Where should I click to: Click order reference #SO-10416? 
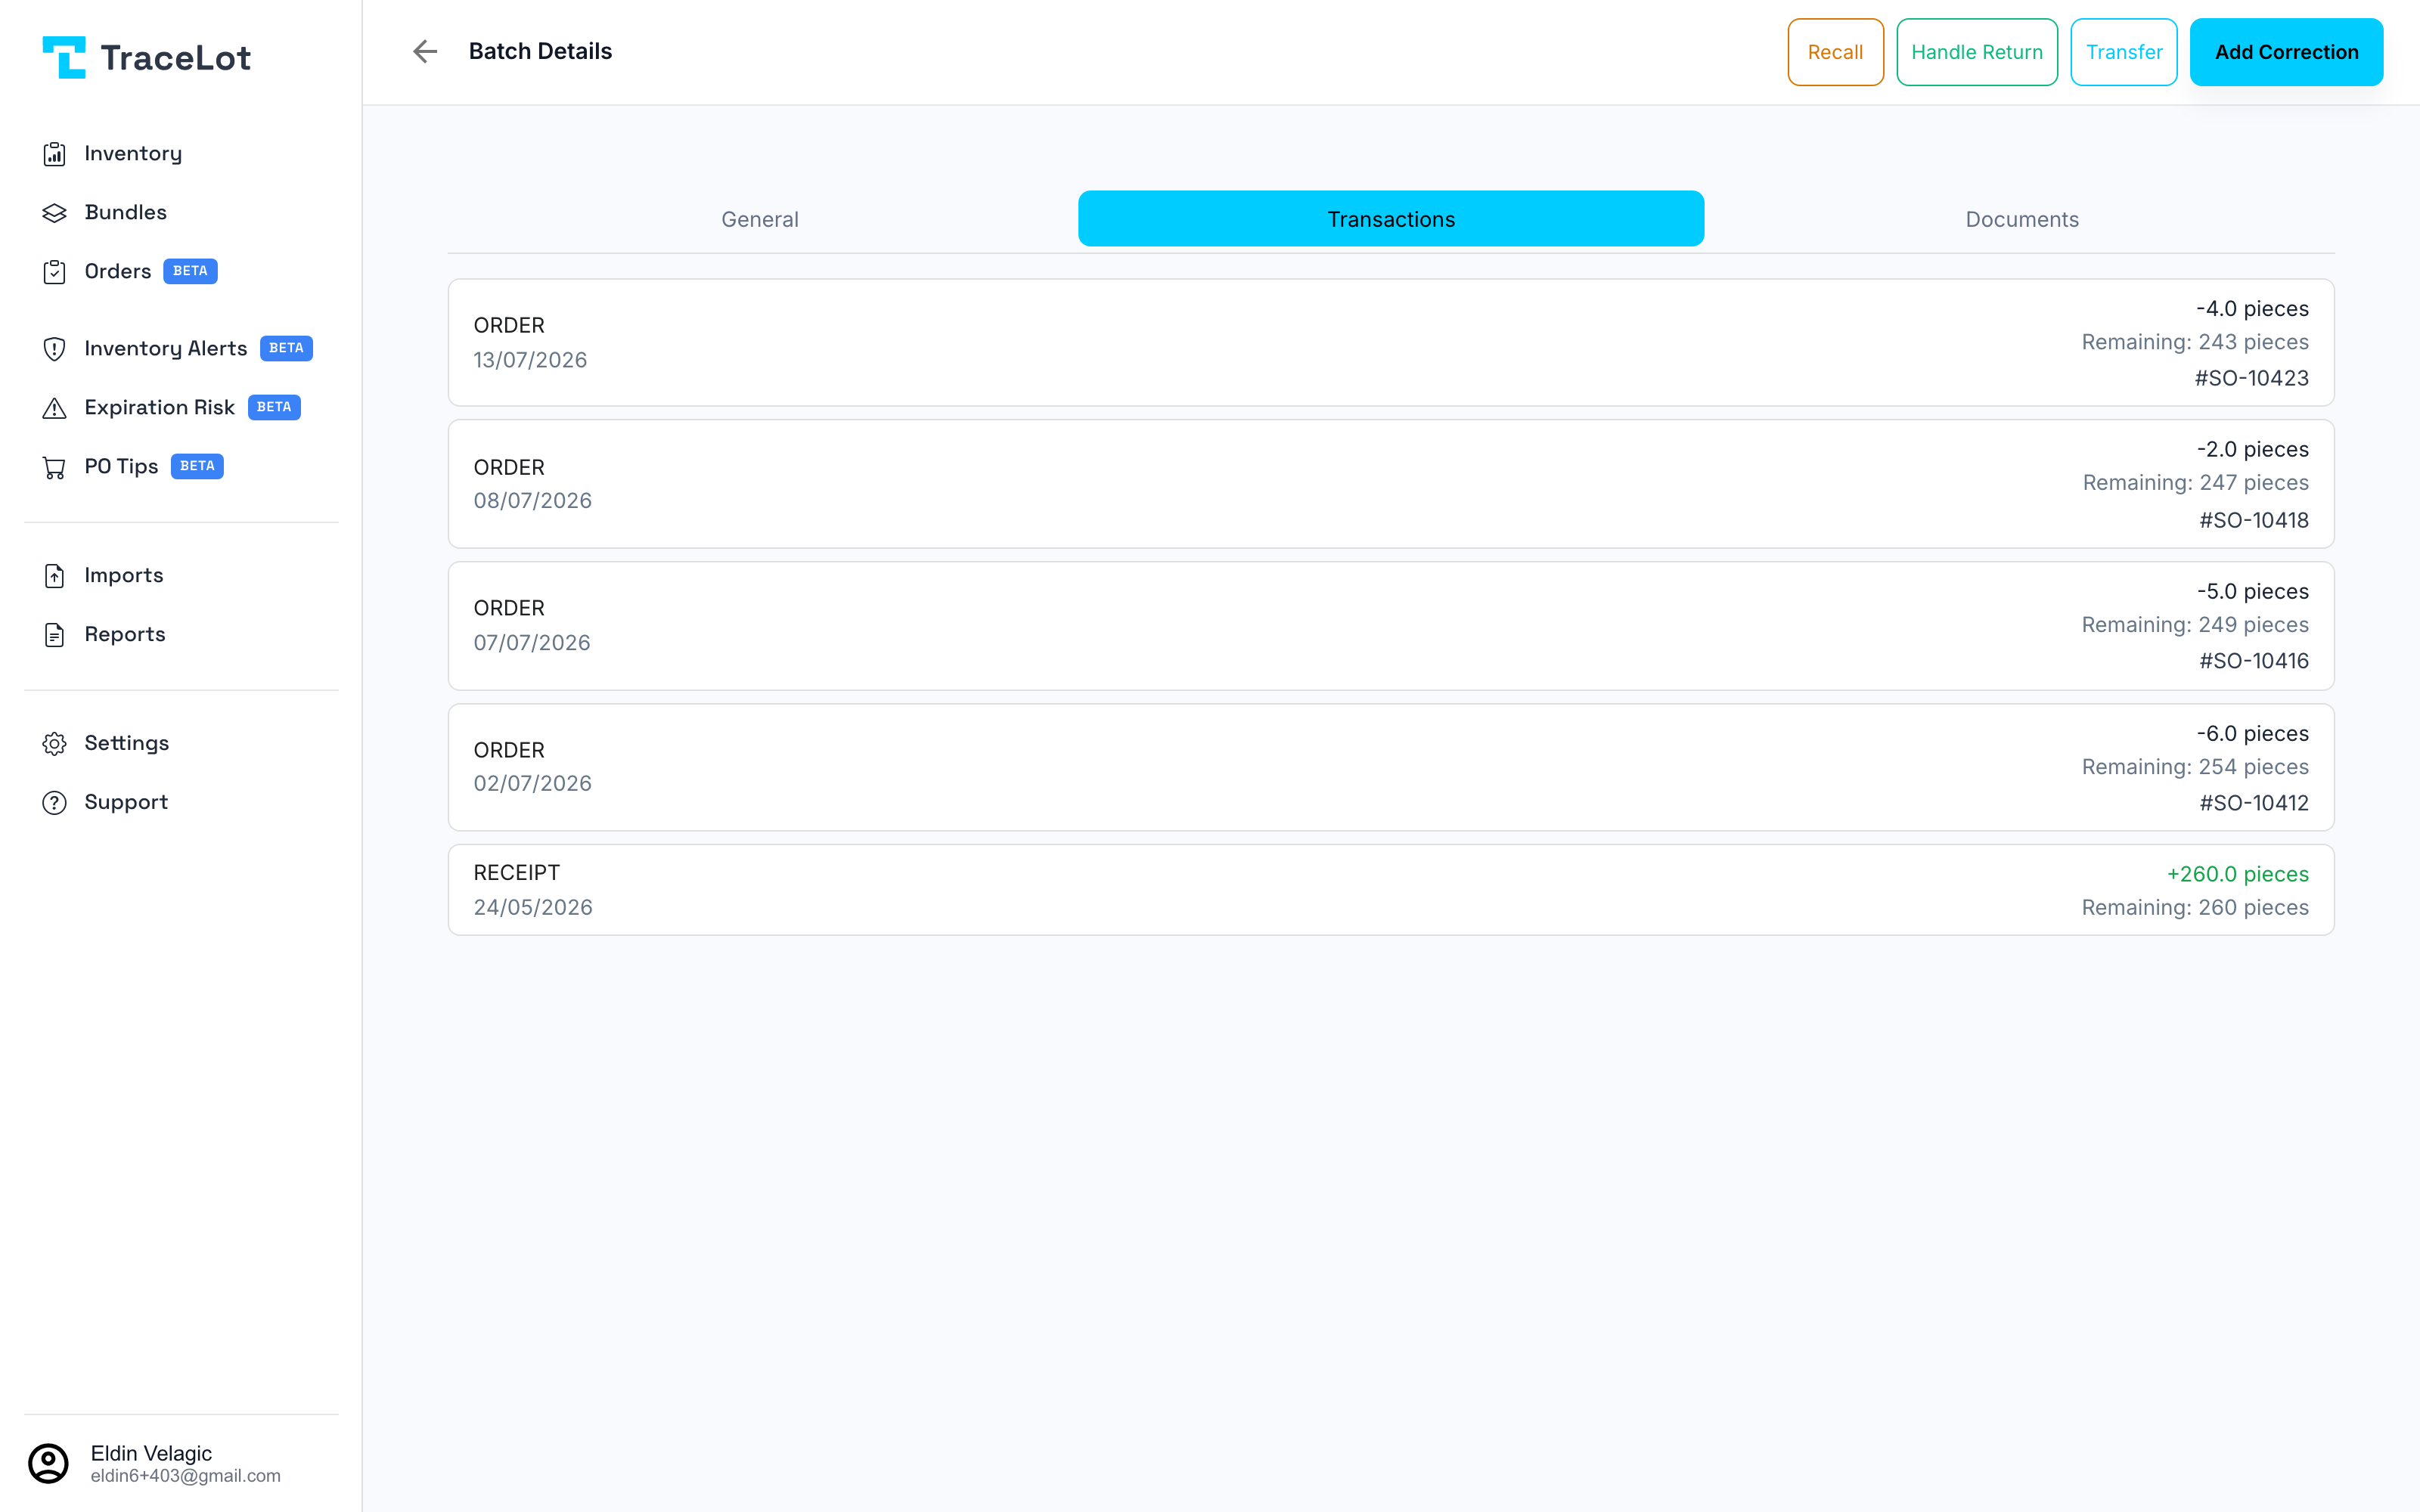pyautogui.click(x=2253, y=662)
